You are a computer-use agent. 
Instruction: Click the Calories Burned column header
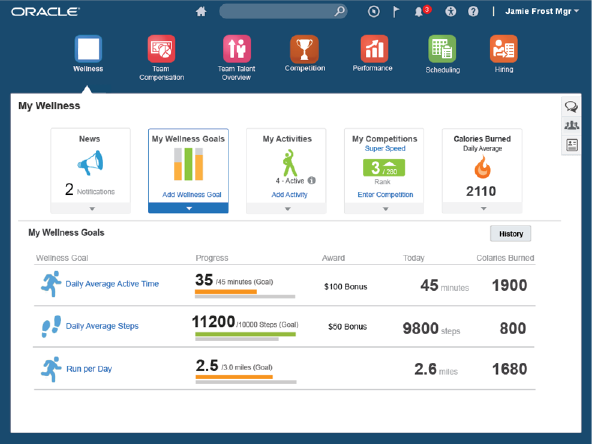[x=505, y=258]
